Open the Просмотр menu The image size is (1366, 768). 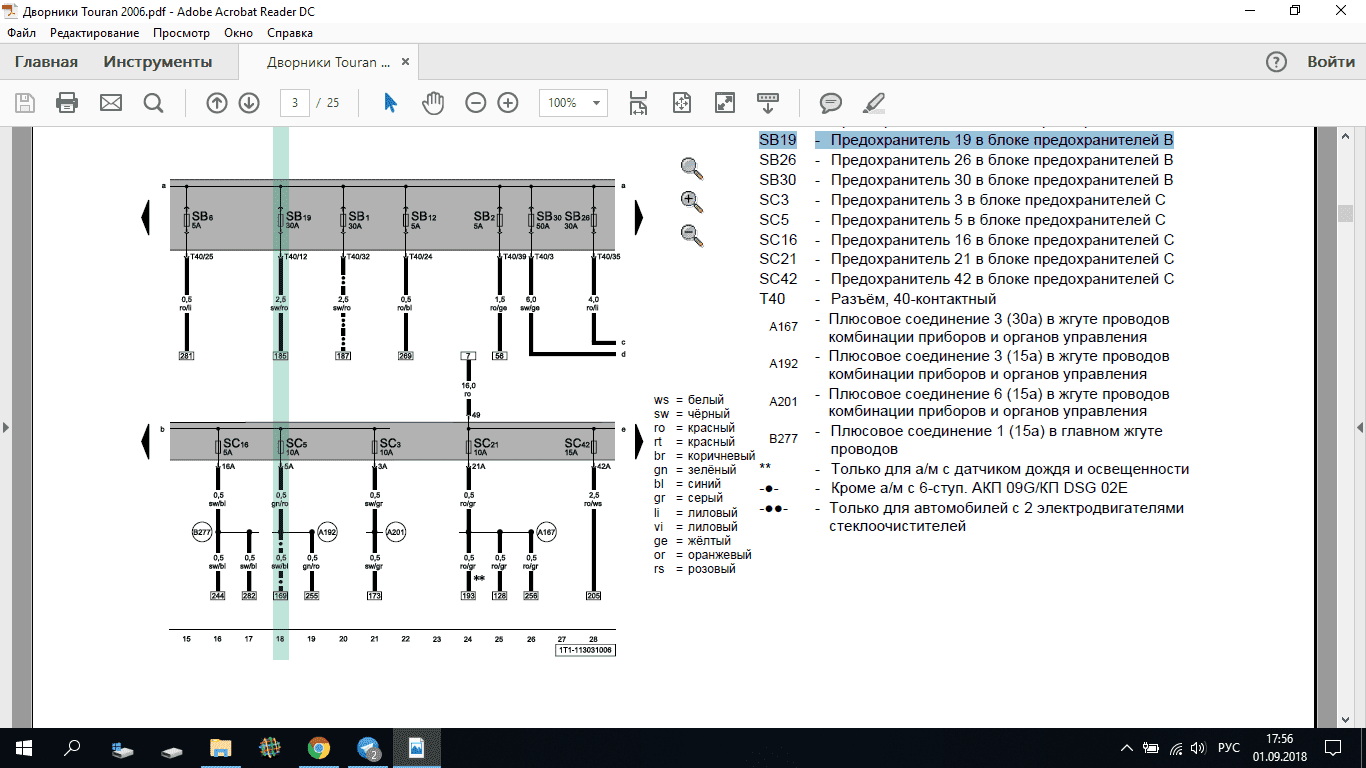coord(182,33)
